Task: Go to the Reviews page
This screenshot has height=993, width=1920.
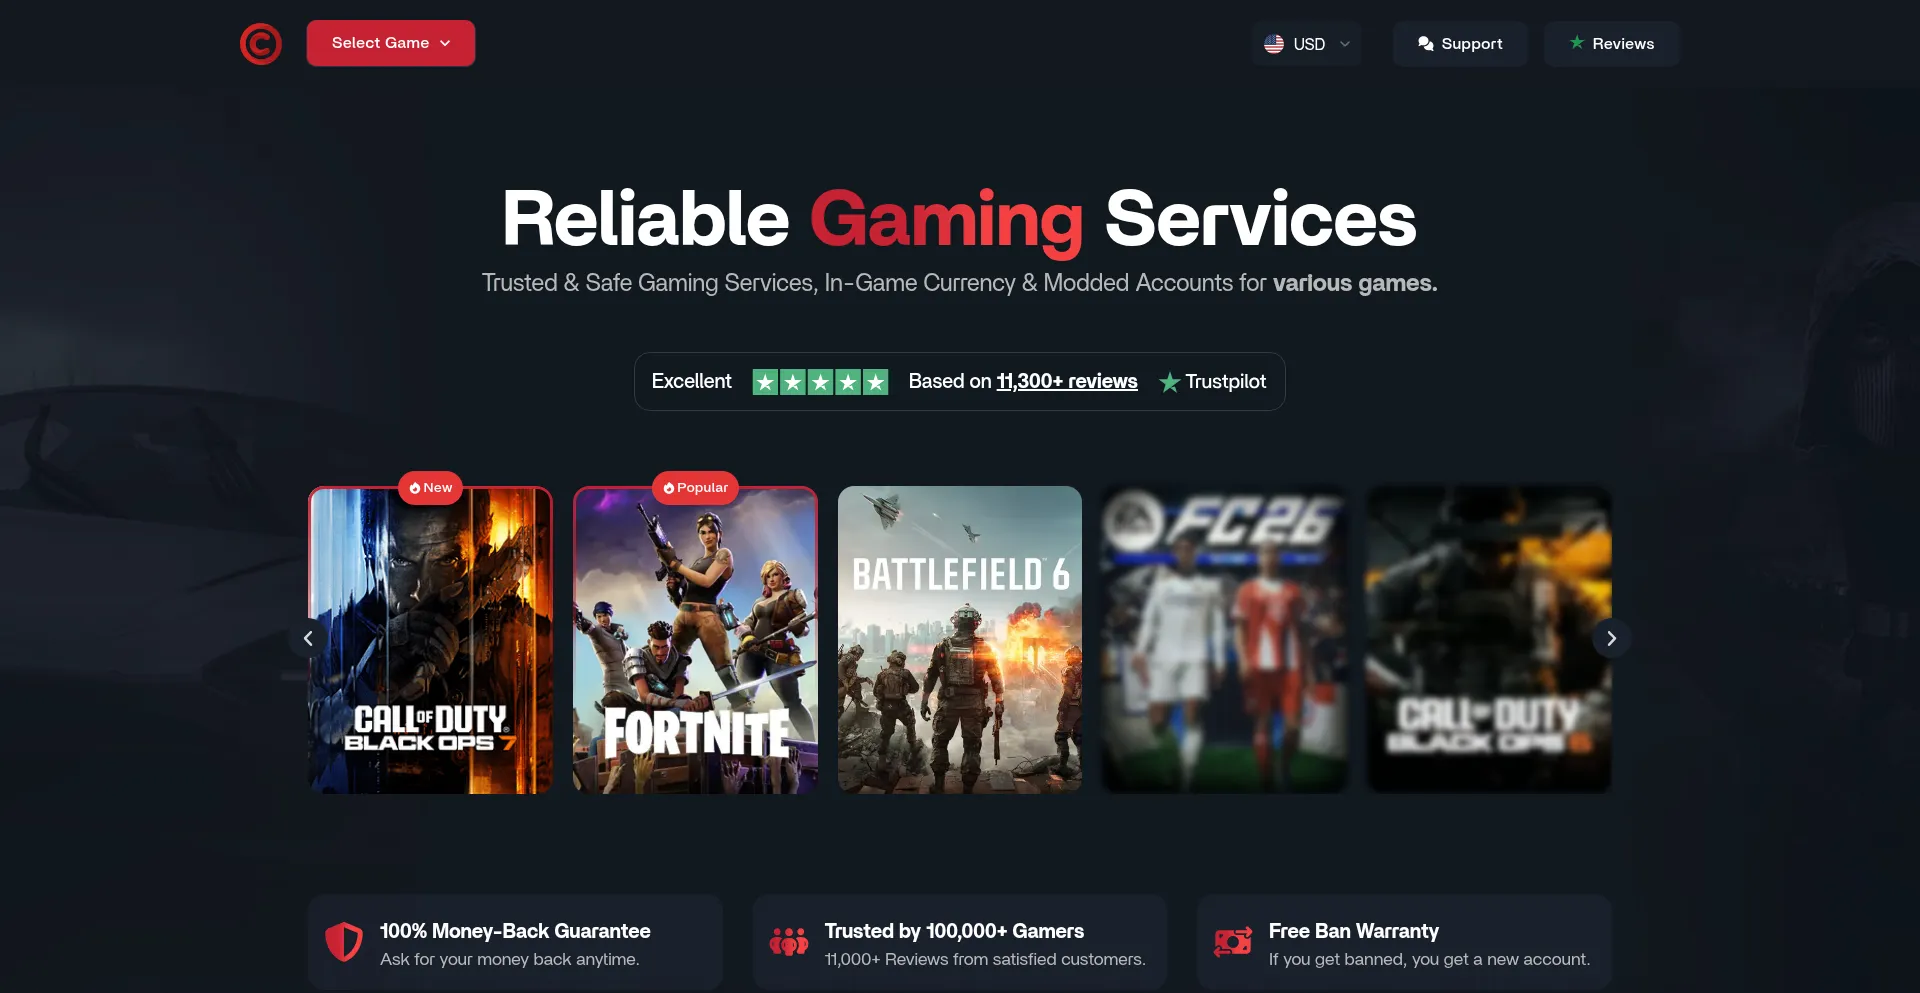Action: point(1611,44)
